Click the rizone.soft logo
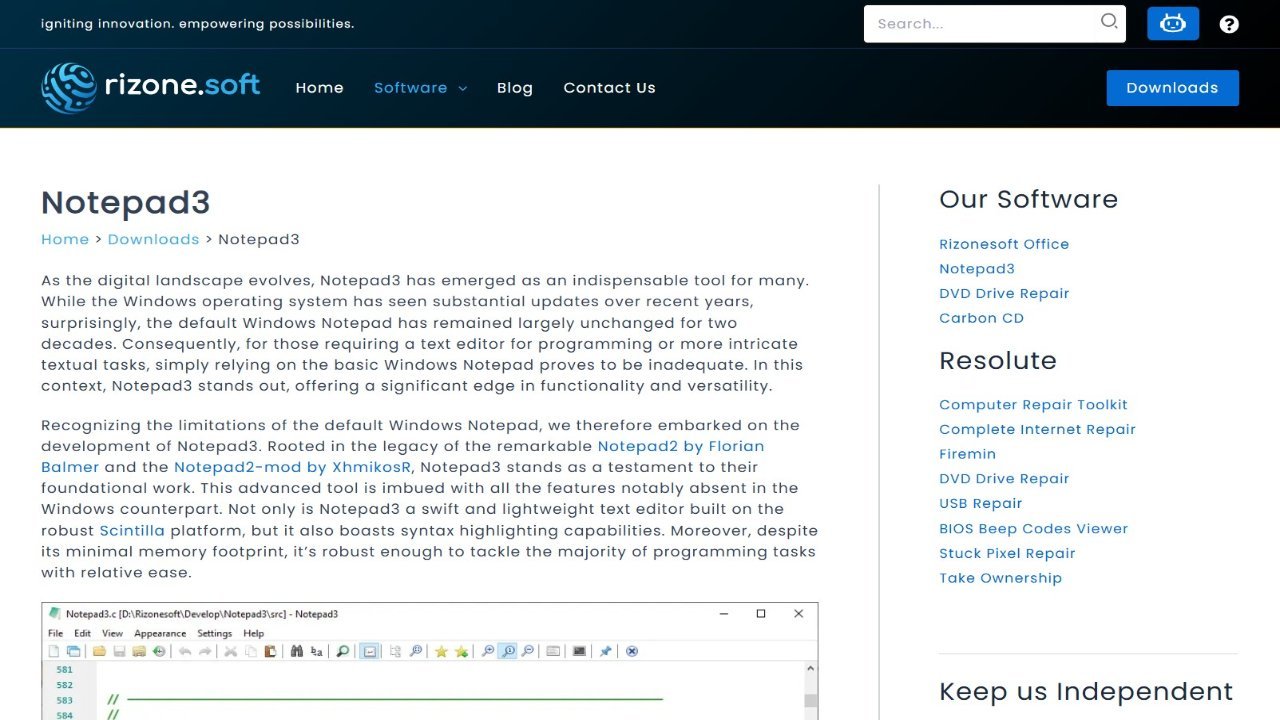Image resolution: width=1280 pixels, height=720 pixels. (x=151, y=87)
